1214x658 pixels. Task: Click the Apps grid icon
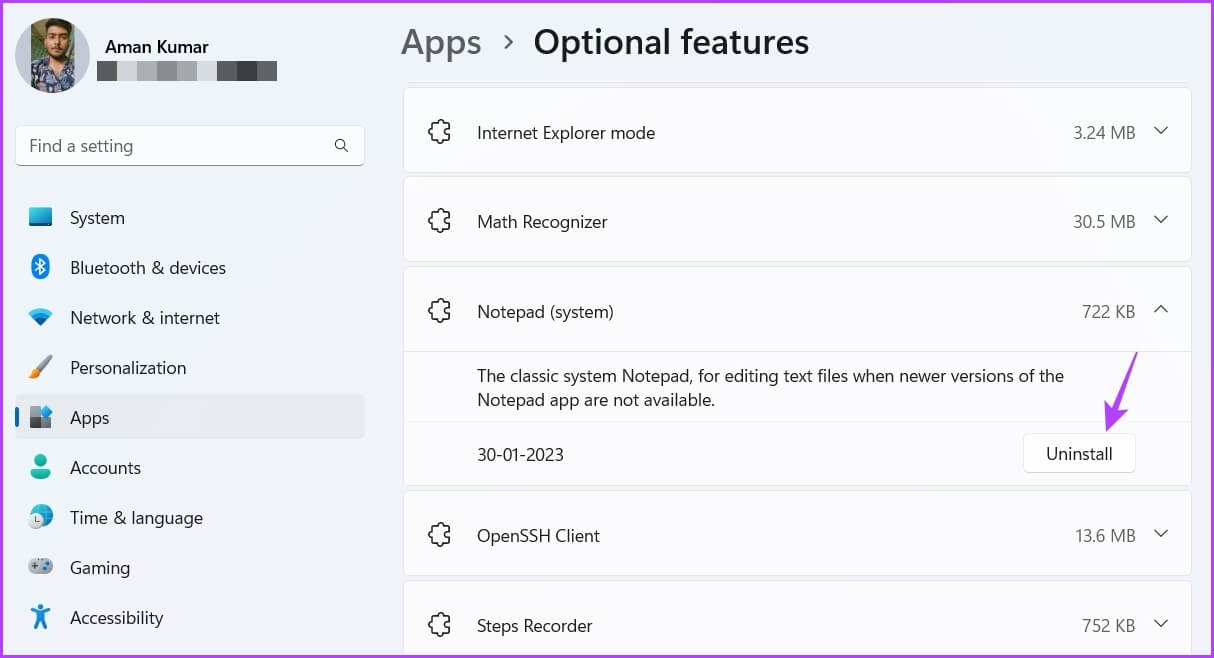40,417
